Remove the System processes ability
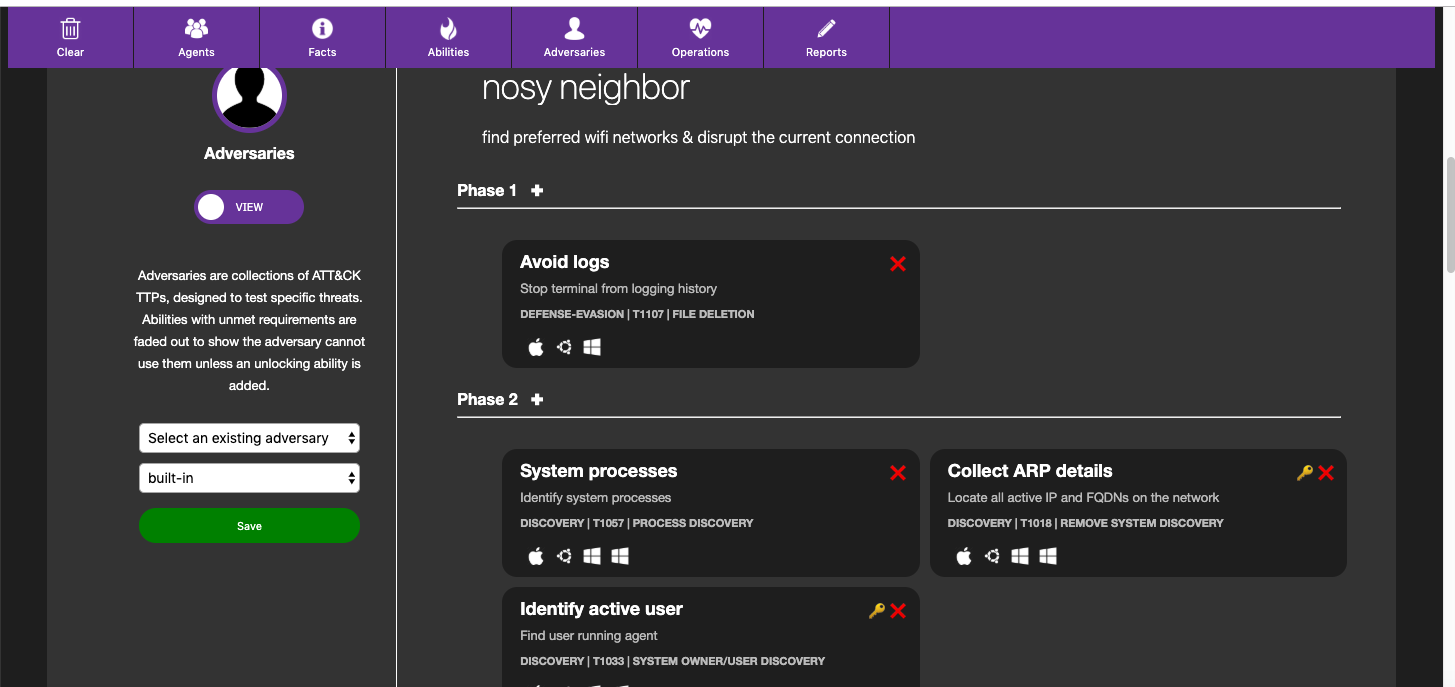Viewport: 1455px width, 687px height. click(898, 473)
